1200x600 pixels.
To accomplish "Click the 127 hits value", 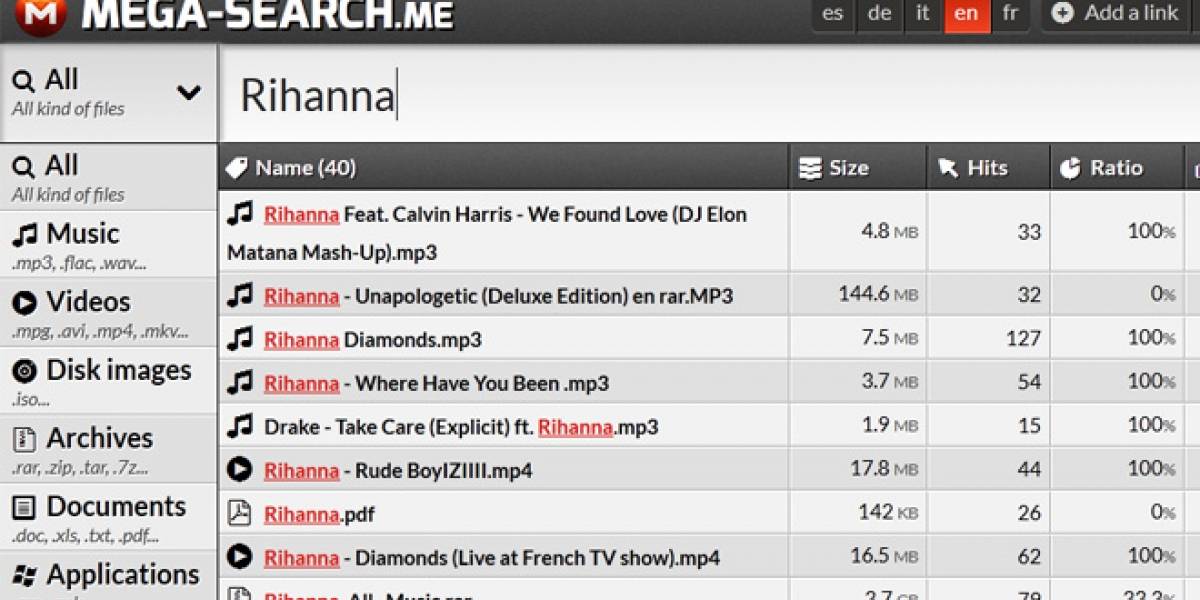I will 1023,338.
